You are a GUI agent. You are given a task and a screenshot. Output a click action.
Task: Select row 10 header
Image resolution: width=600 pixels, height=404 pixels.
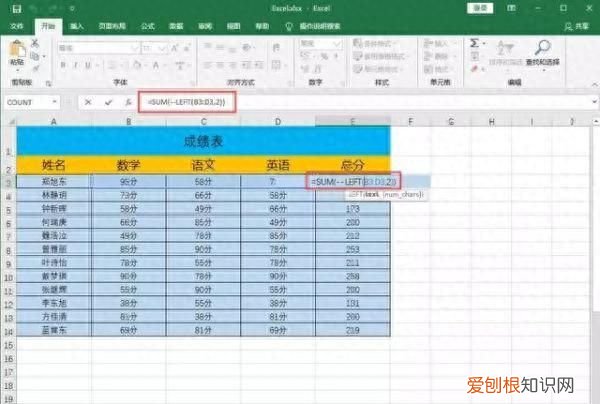point(8,277)
